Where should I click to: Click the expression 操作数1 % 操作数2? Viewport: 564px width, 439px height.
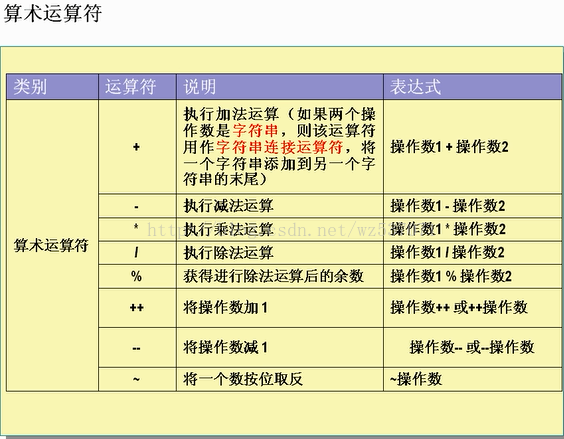point(451,276)
